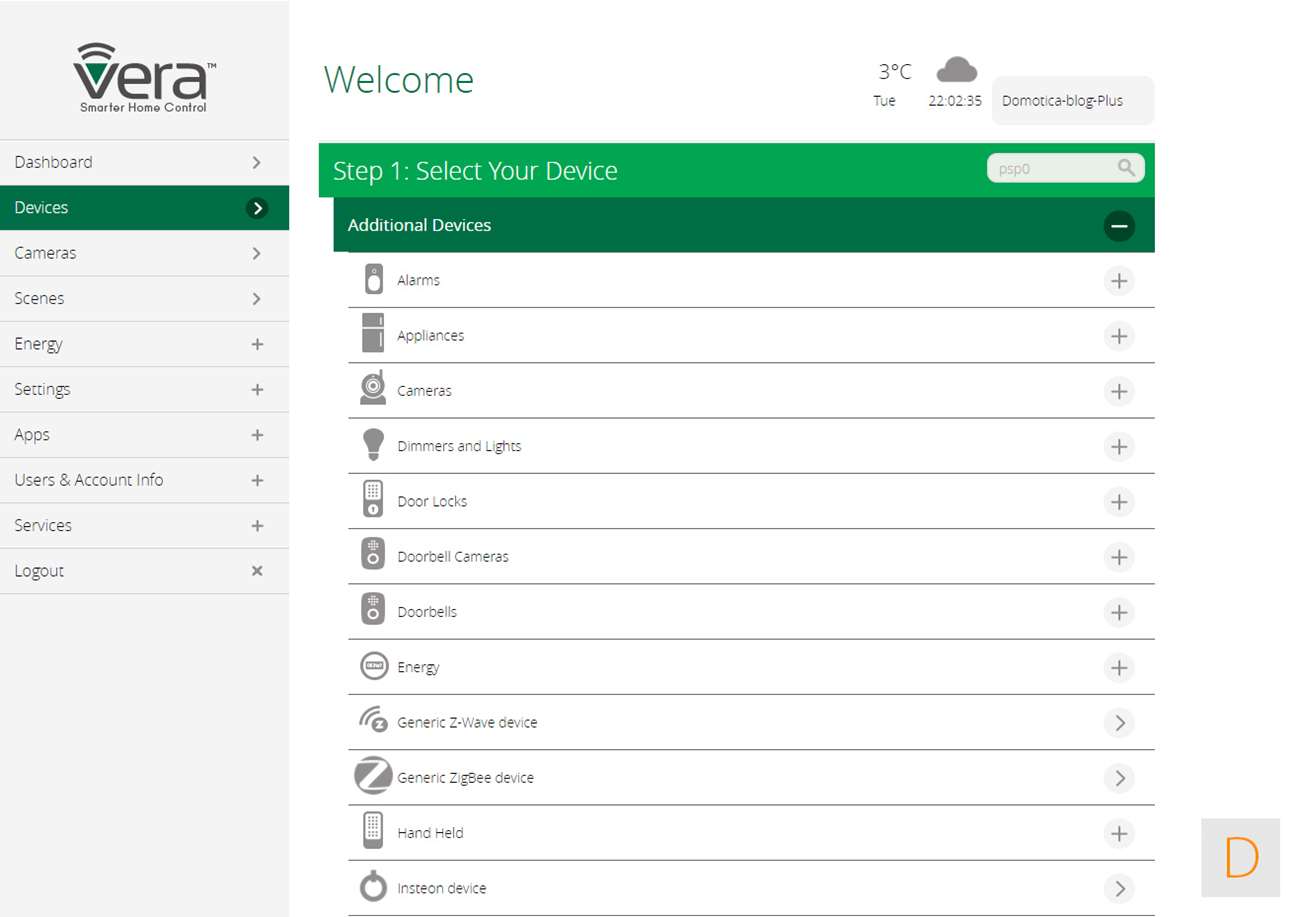1300x917 pixels.
Task: Focus the device search field
Action: click(x=1052, y=169)
